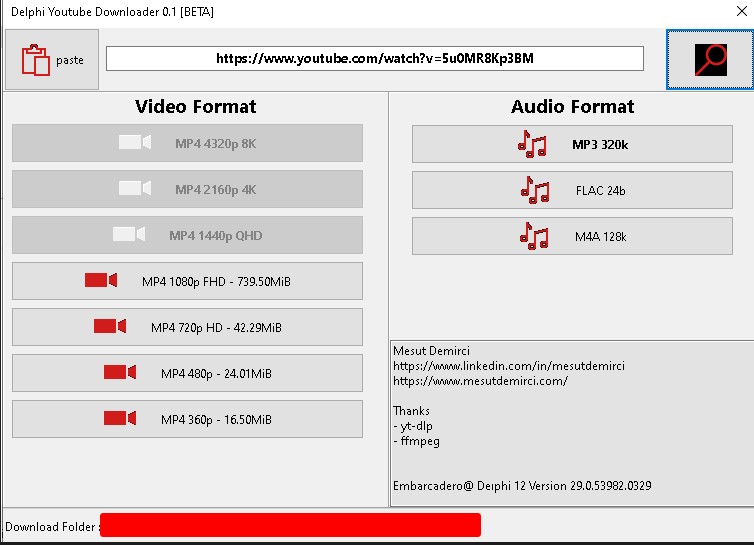Screen dimensions: 754x545
Task: Click the paste clipboard icon
Action: 36,60
